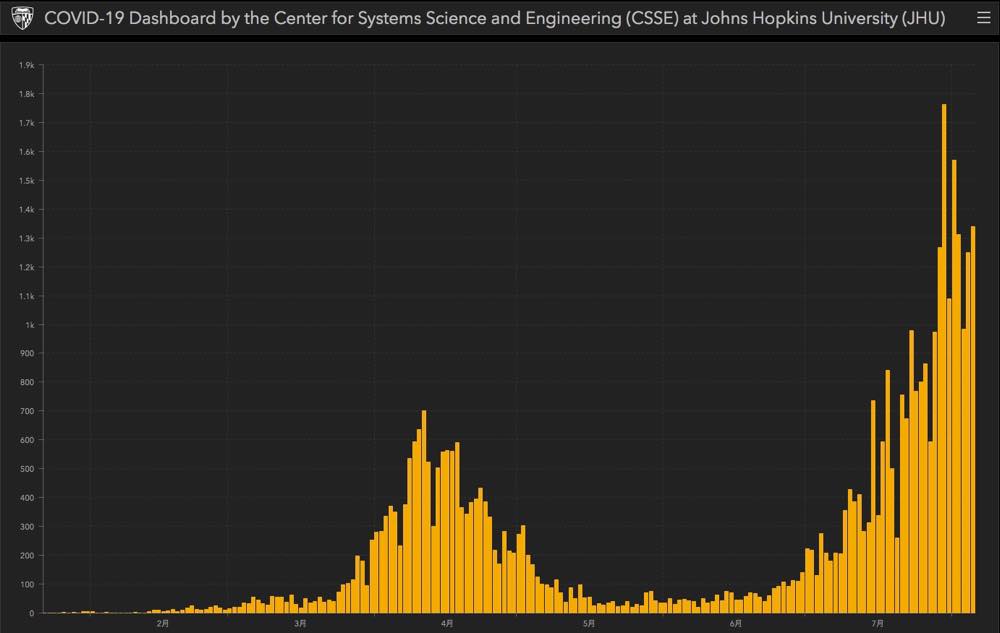The image size is (1000, 633).
Task: Click the 1.3k y-axis label
Action: pos(27,238)
